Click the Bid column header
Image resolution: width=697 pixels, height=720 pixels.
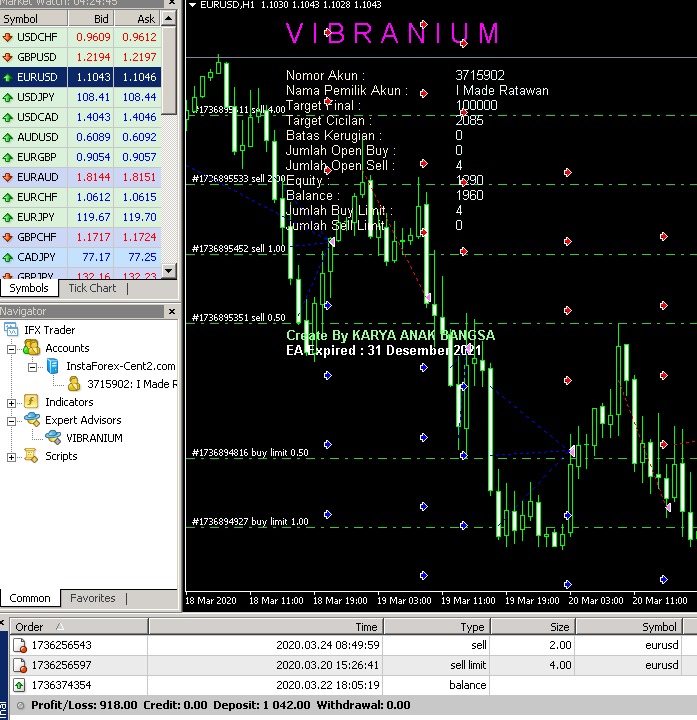coord(101,19)
